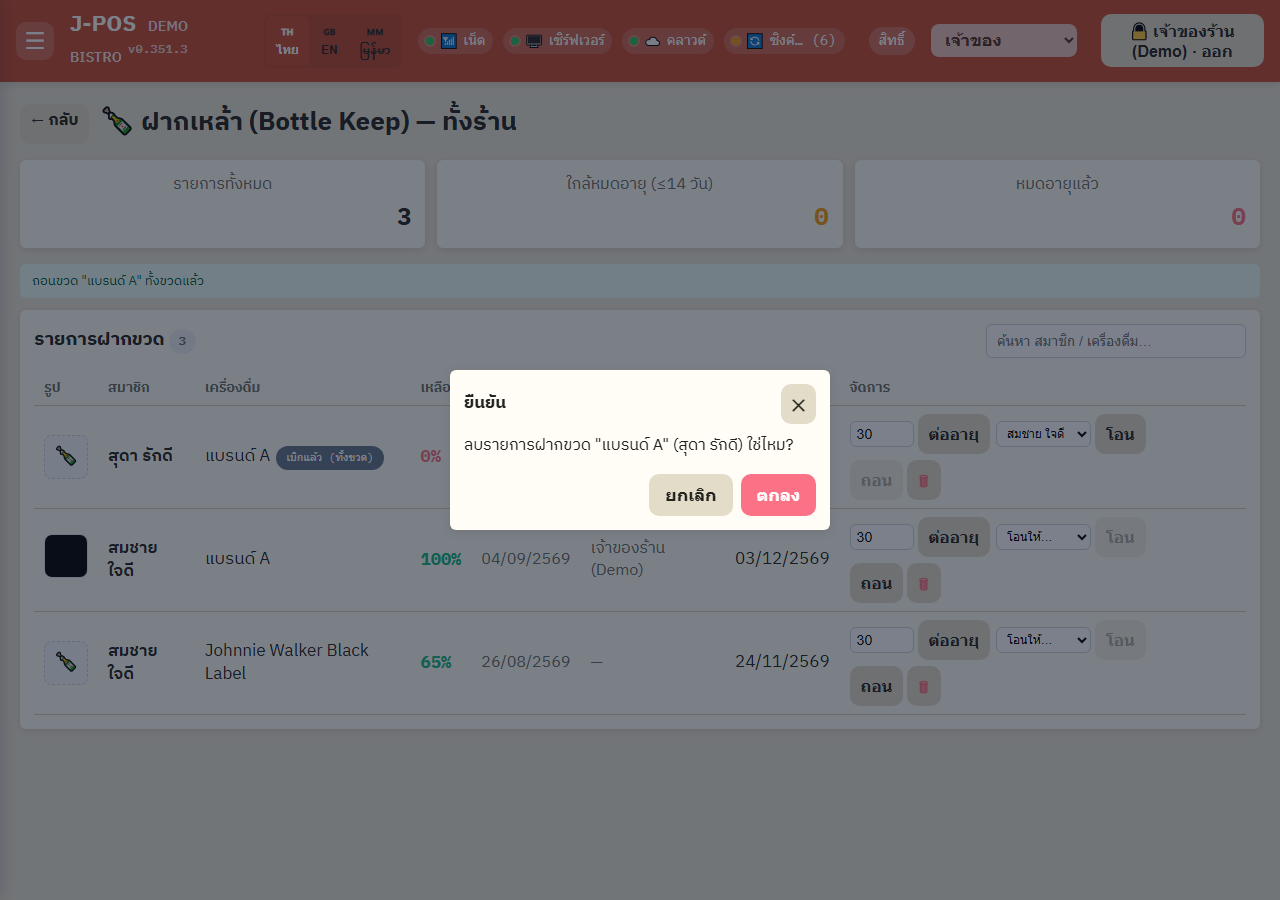
Task: Withdraw (ถอน) the bottle expiring 03/12/2569
Action: click(876, 583)
